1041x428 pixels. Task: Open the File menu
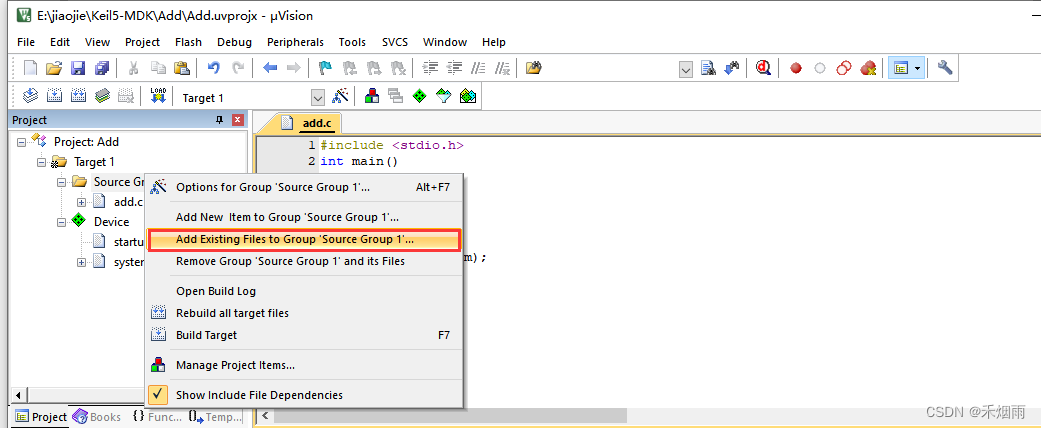point(26,42)
